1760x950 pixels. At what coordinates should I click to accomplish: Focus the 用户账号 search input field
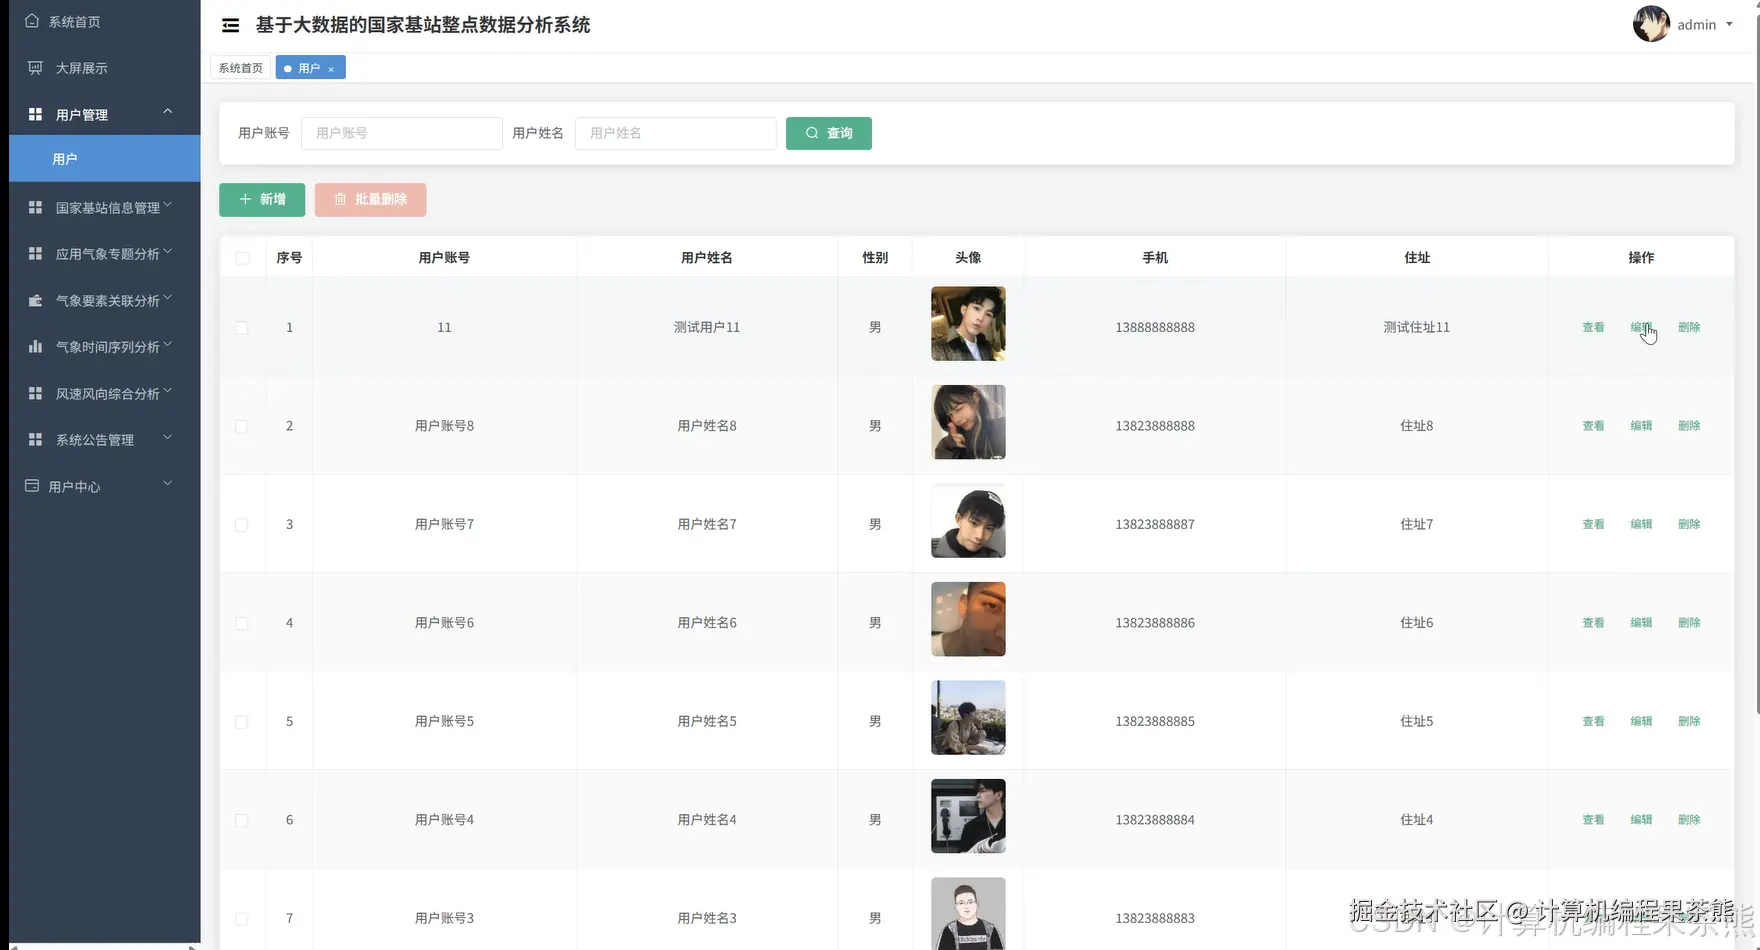(x=402, y=133)
